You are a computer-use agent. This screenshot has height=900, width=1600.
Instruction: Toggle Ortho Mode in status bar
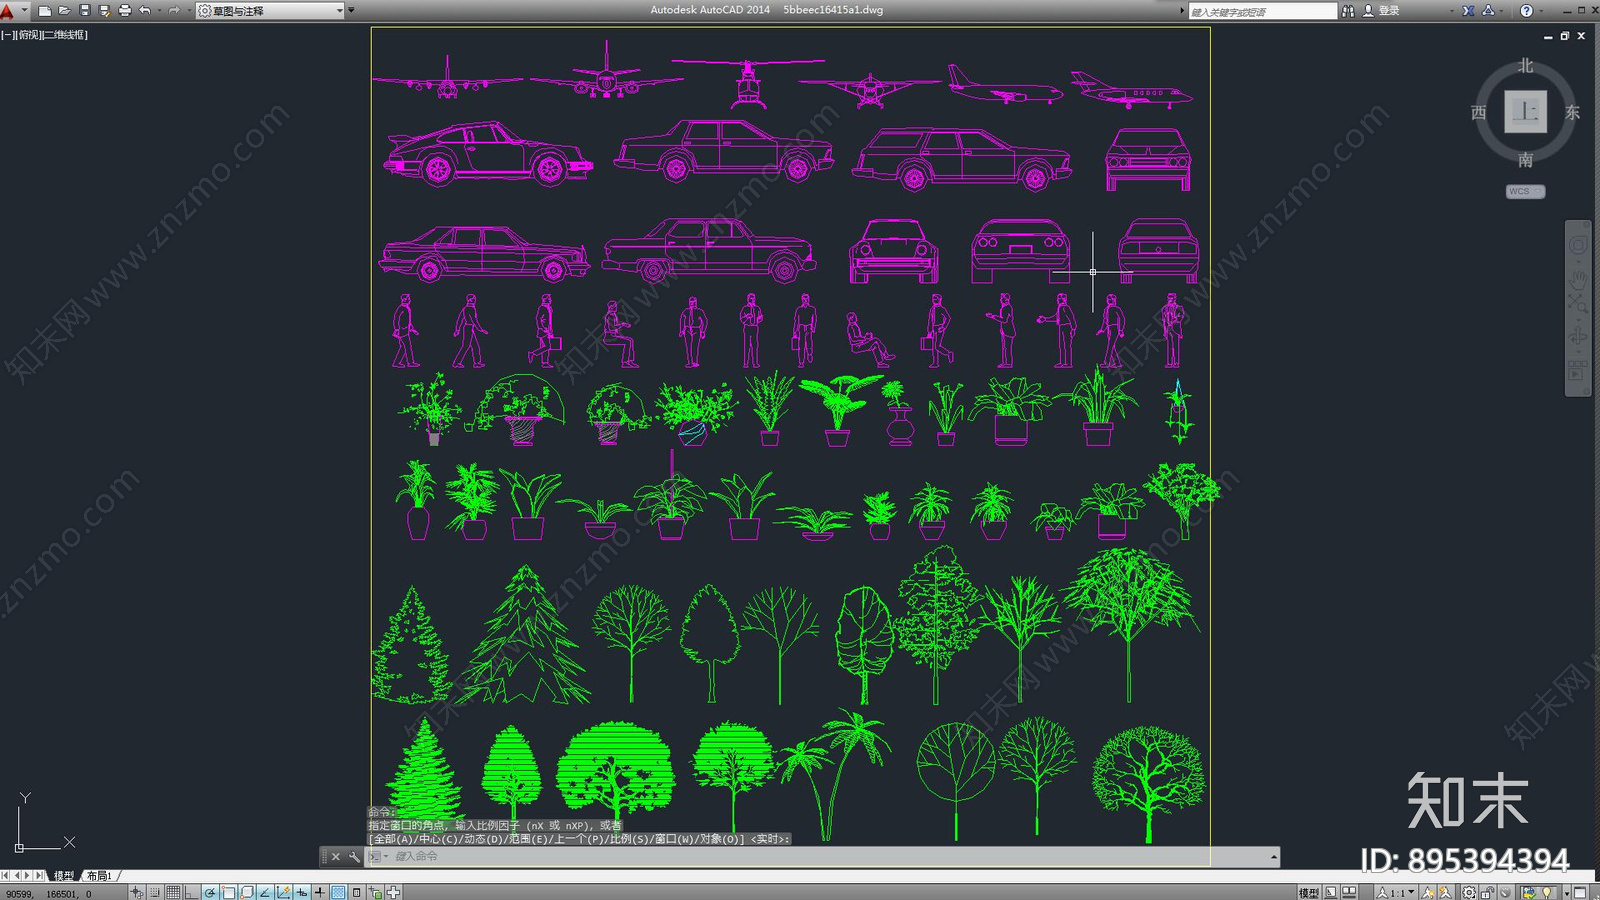[x=191, y=892]
